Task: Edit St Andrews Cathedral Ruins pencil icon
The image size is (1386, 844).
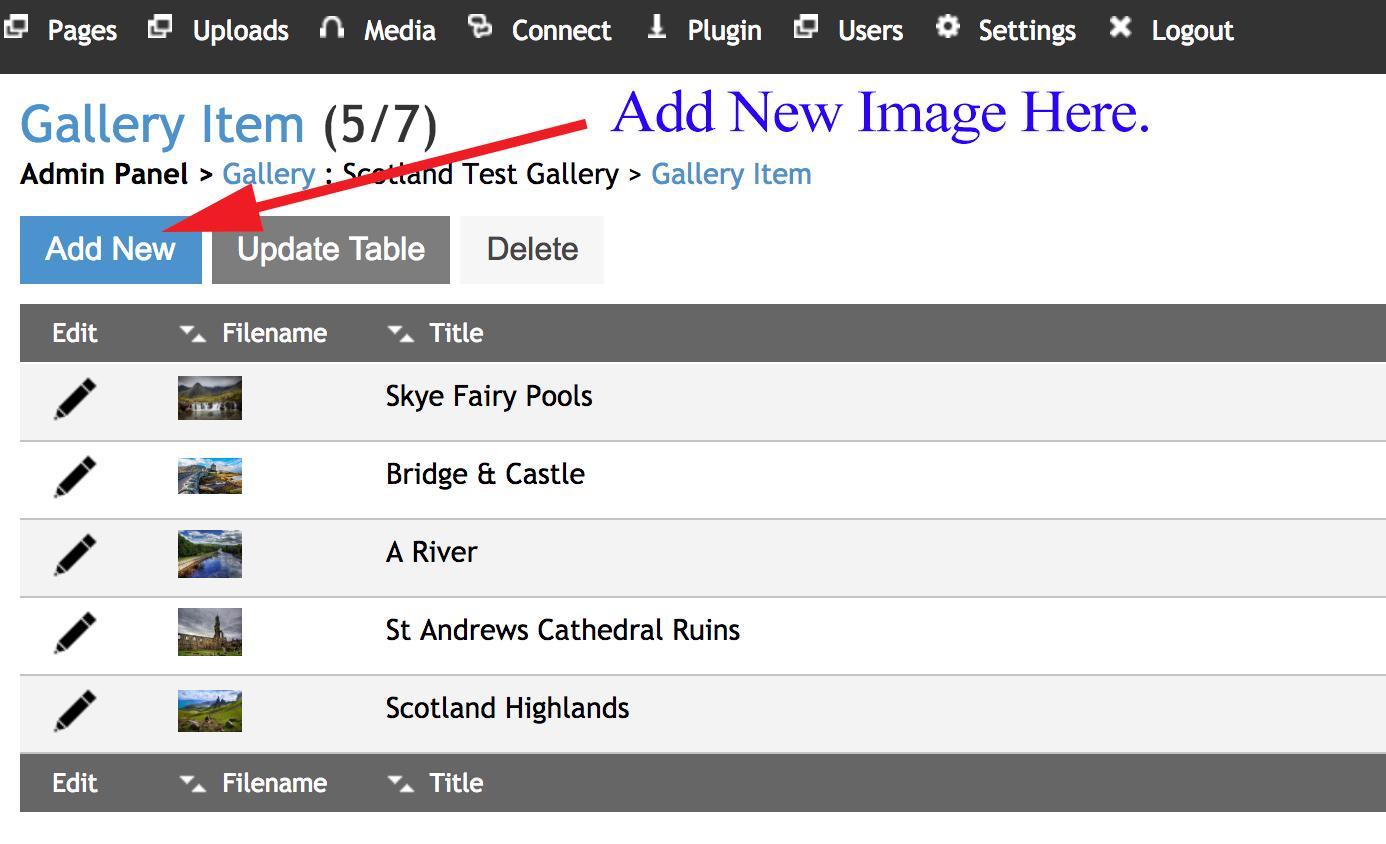Action: tap(74, 630)
